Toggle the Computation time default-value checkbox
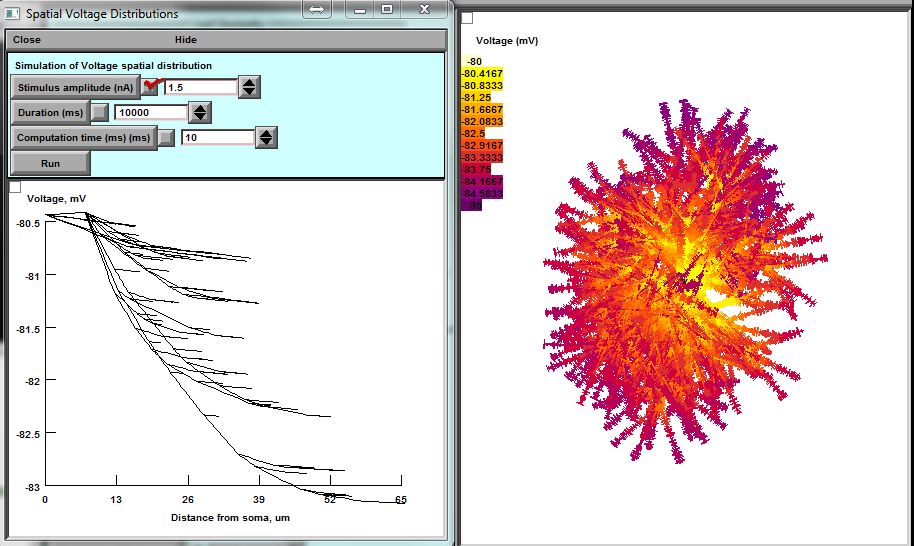 point(166,138)
